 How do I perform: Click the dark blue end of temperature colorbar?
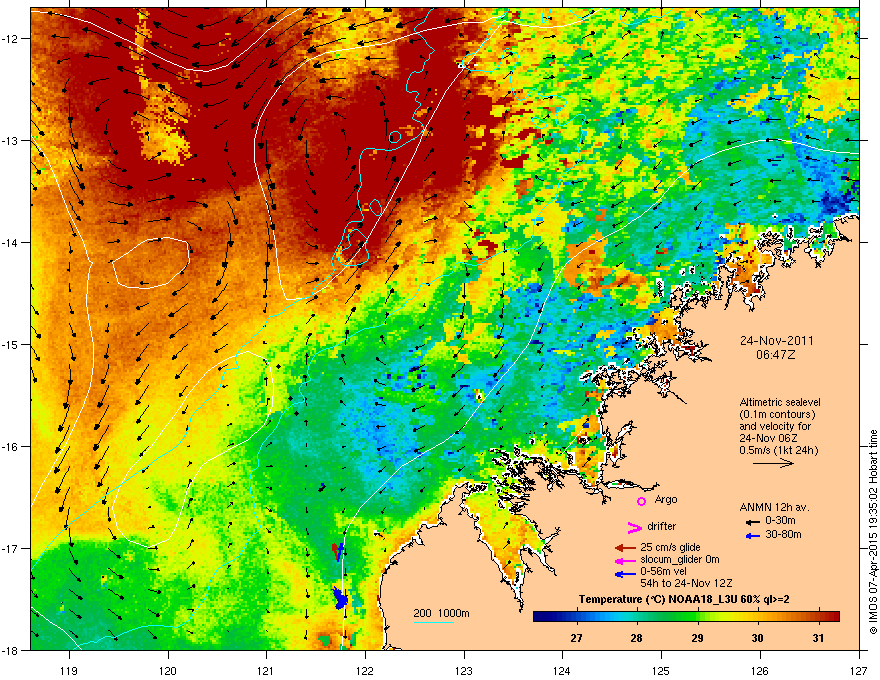[539, 617]
